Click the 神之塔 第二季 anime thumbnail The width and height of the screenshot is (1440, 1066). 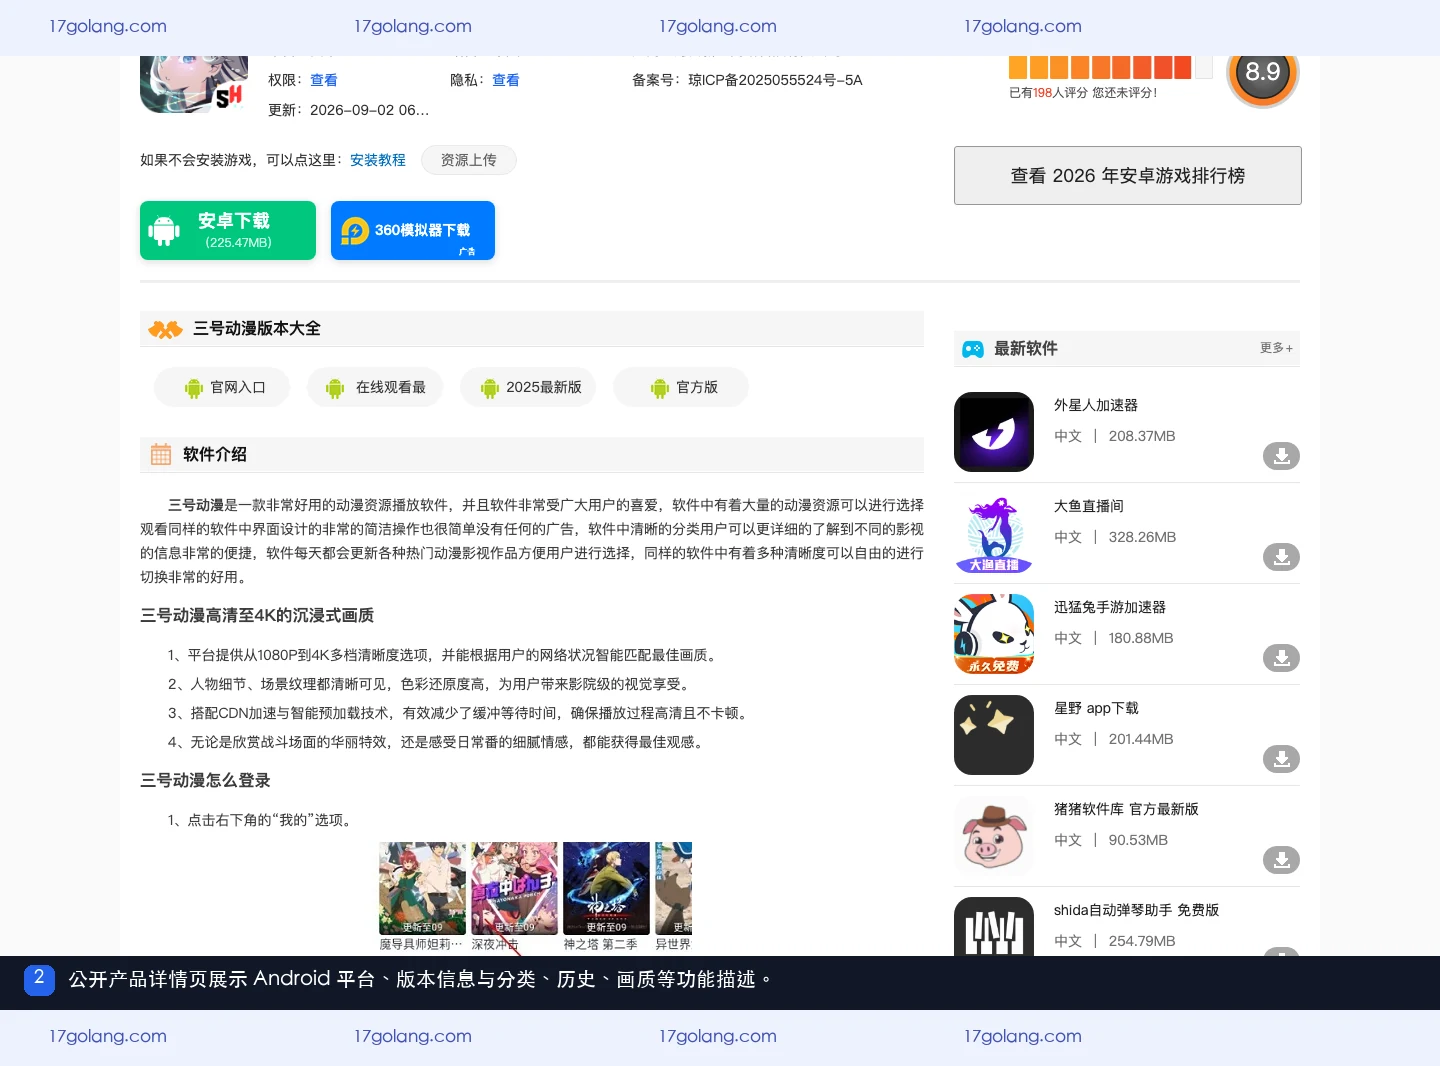click(x=607, y=888)
